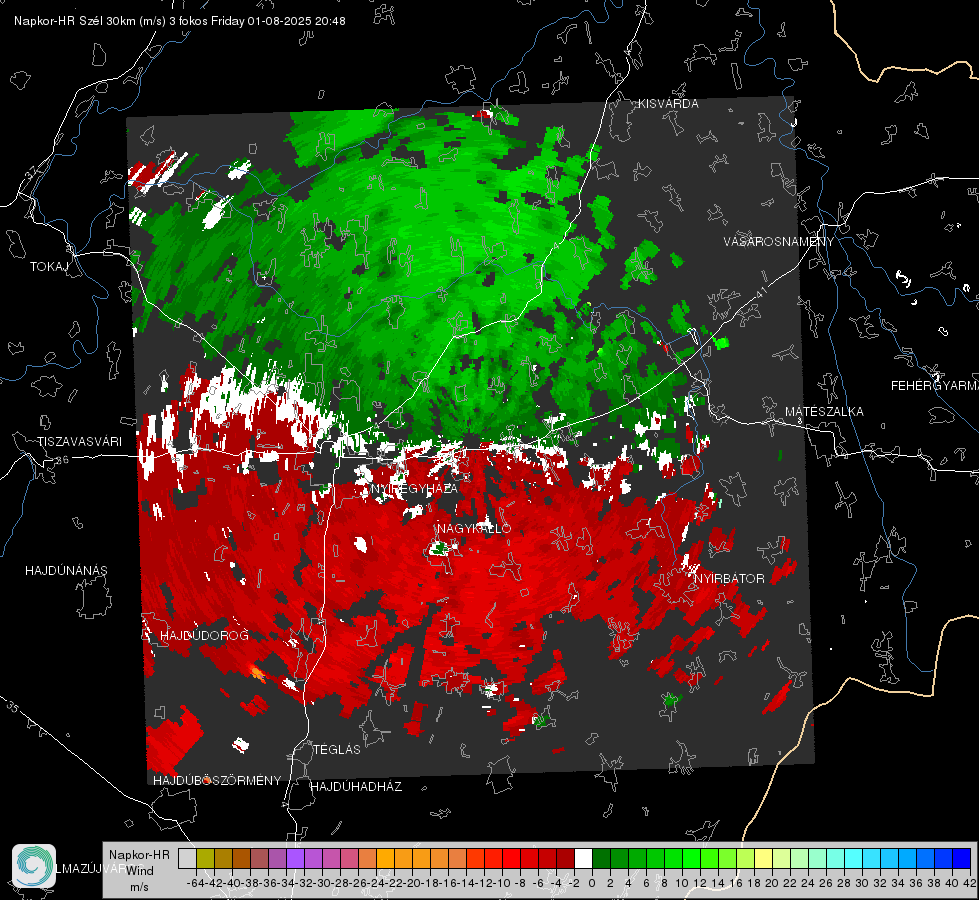This screenshot has height=900, width=979.
Task: Select the olive-yellow swatch after the grey one
Action: click(x=205, y=858)
